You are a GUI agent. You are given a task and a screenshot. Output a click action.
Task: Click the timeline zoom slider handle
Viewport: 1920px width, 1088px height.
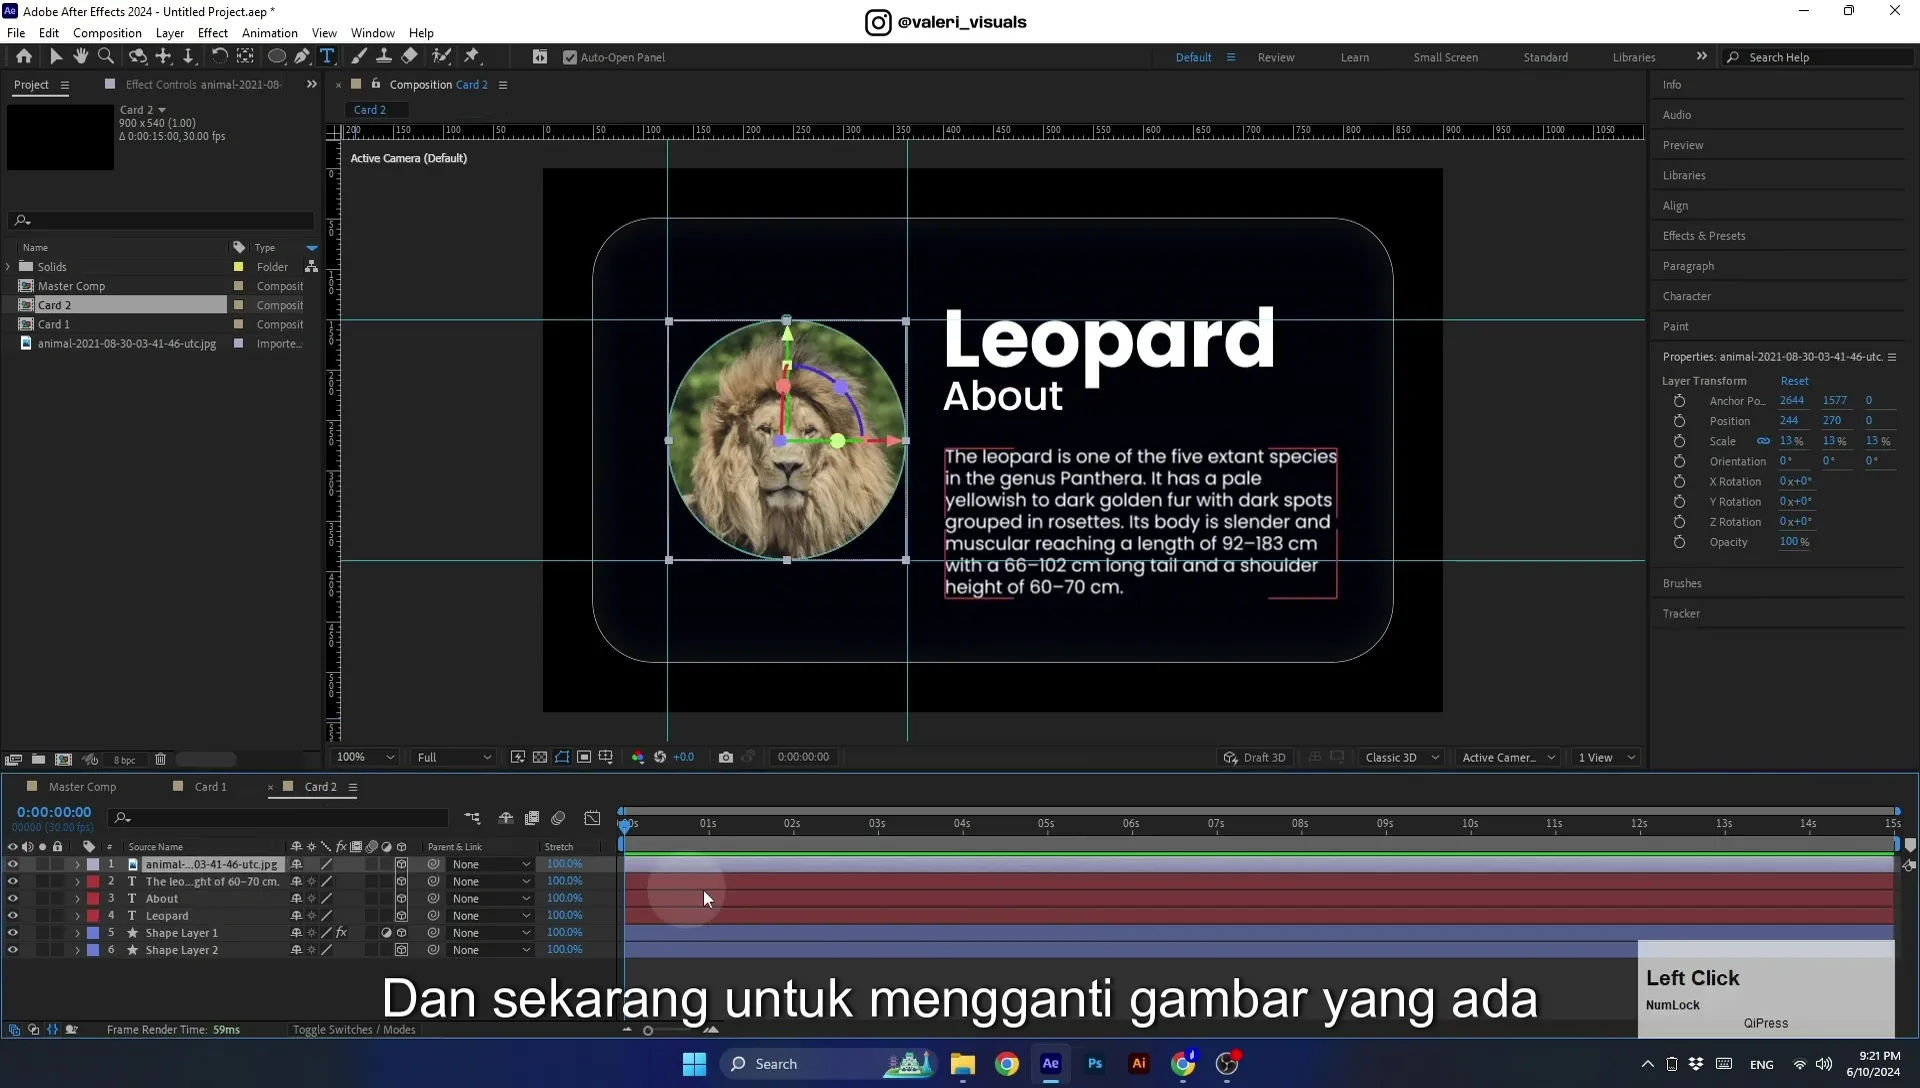point(648,1030)
